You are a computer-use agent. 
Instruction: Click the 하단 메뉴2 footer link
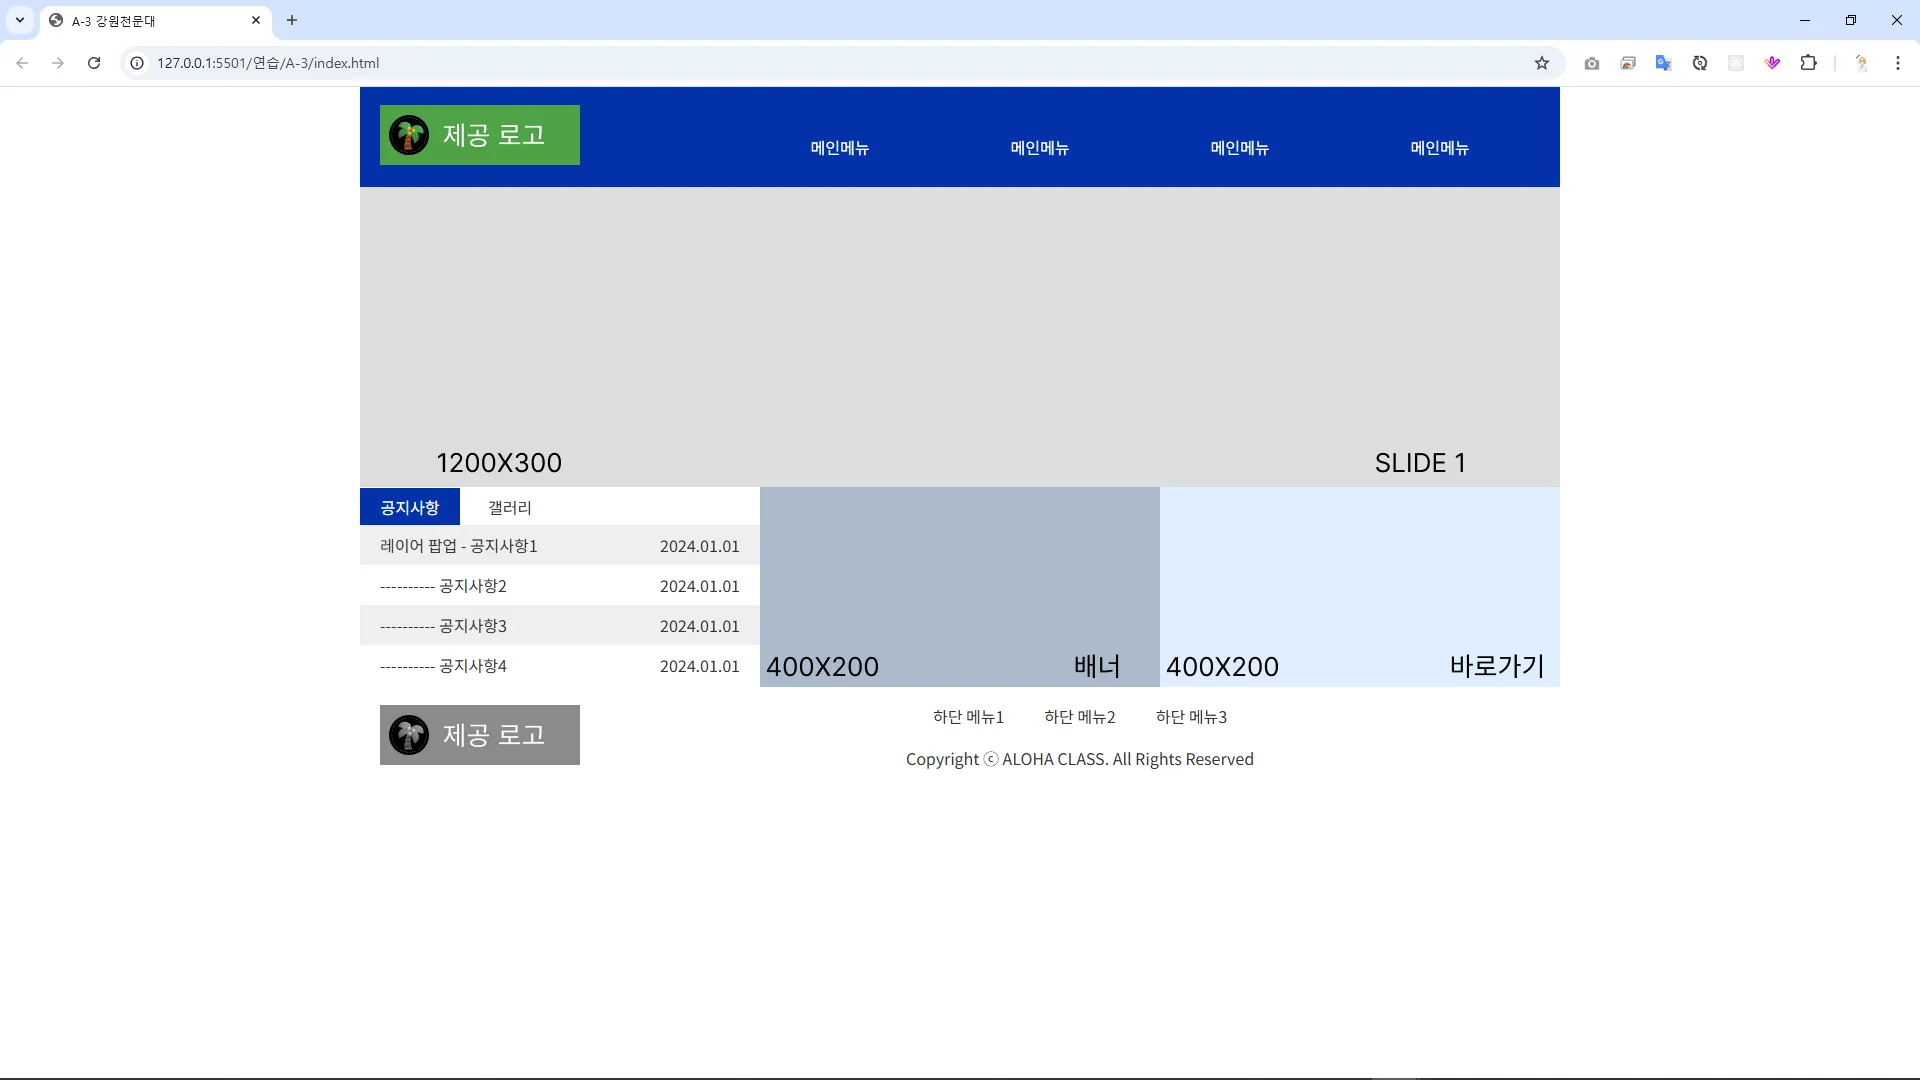(x=1079, y=717)
